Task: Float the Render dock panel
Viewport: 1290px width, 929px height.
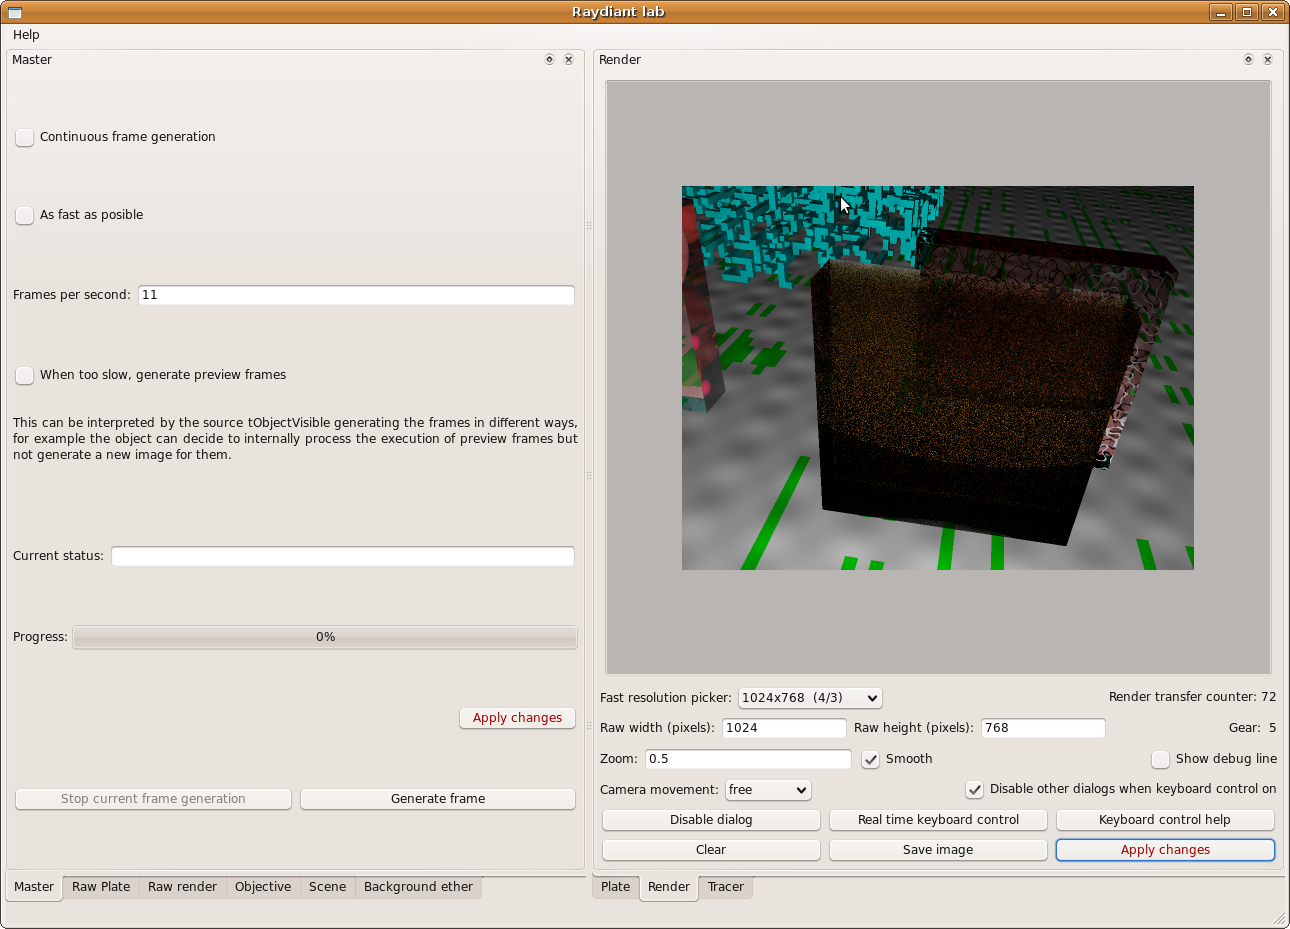Action: click(x=1248, y=60)
